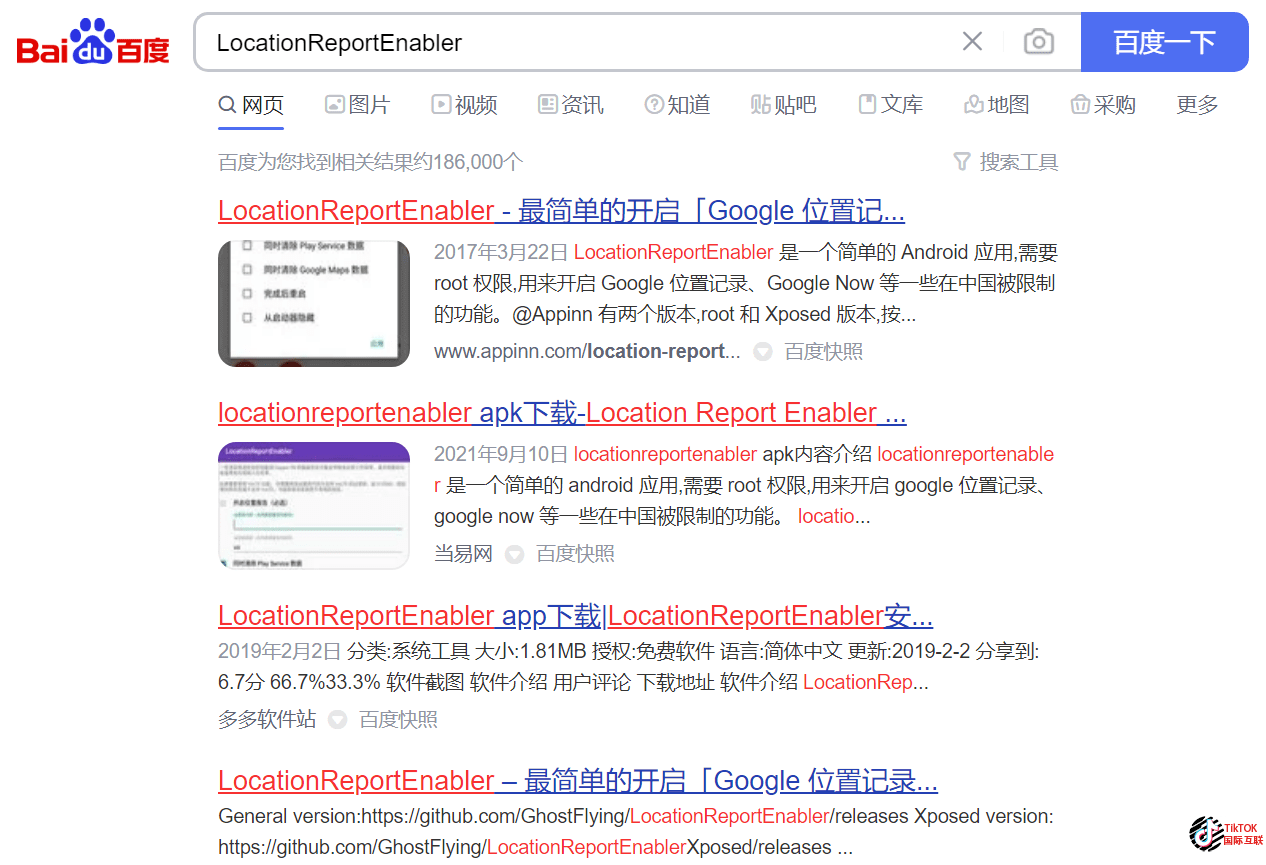The width and height of the screenshot is (1266, 865).
Task: Open 搜索工具 filter options
Action: (1005, 162)
